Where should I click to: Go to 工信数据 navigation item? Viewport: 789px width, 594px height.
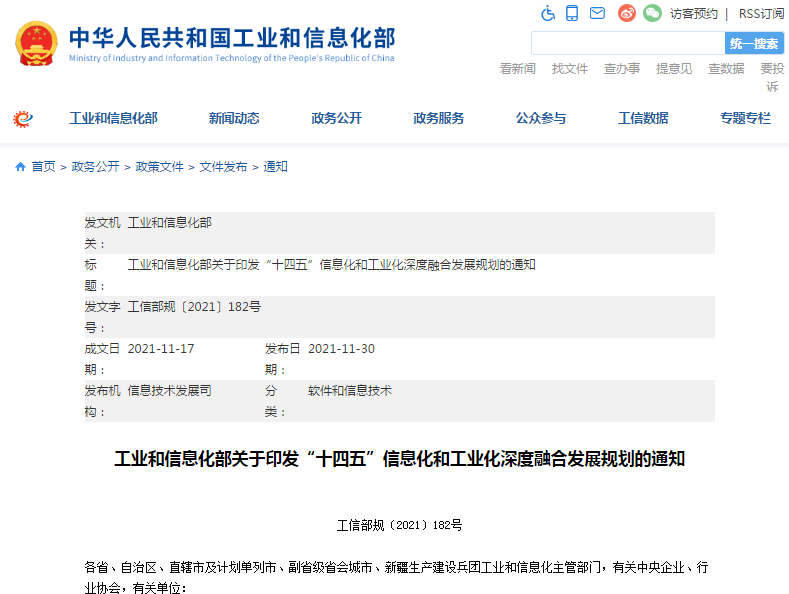point(643,118)
